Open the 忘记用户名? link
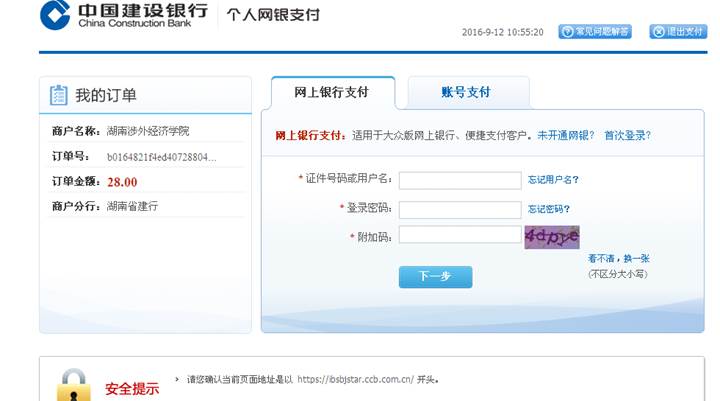Viewport: 720px width, 401px height. 553,180
